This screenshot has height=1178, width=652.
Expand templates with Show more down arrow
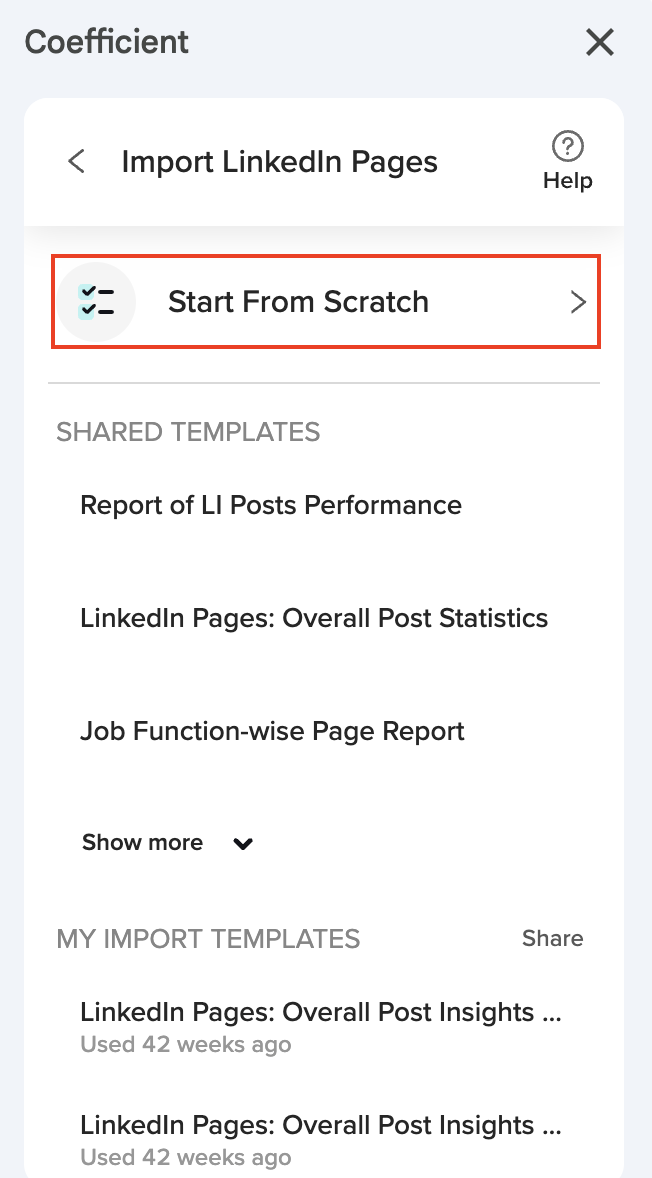coord(243,844)
